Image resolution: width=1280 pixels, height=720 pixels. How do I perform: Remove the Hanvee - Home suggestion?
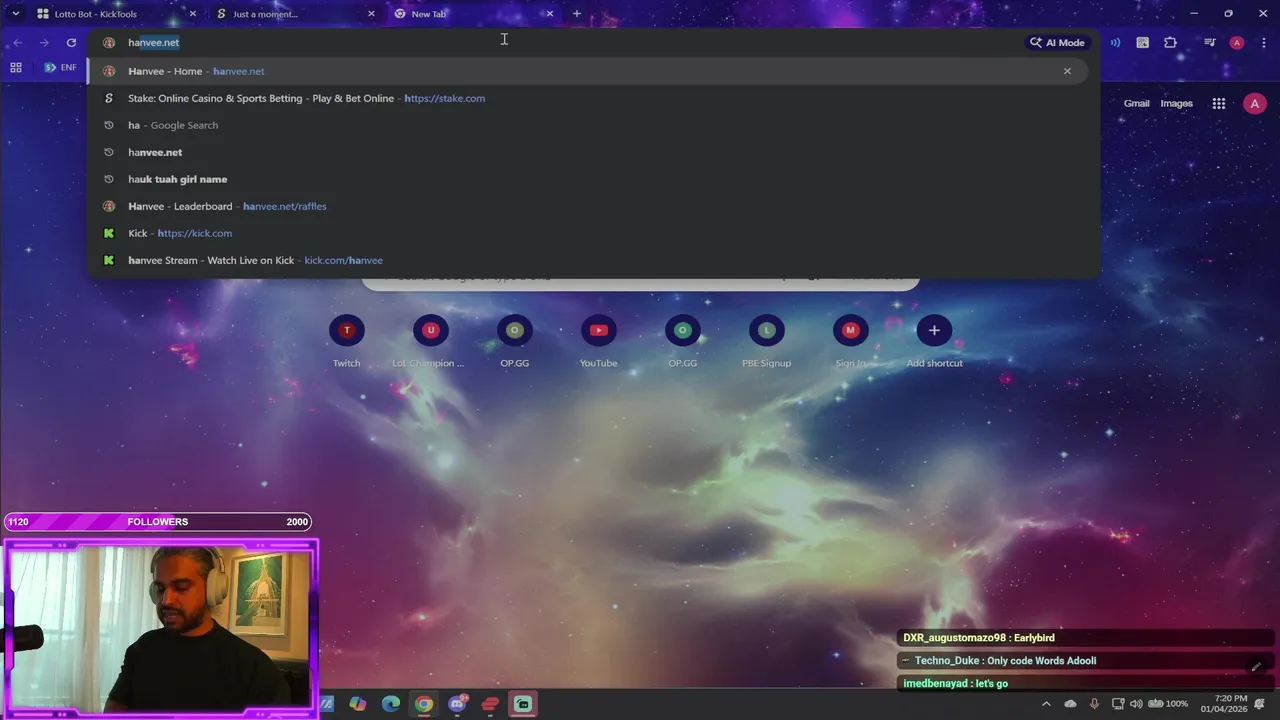tap(1067, 71)
